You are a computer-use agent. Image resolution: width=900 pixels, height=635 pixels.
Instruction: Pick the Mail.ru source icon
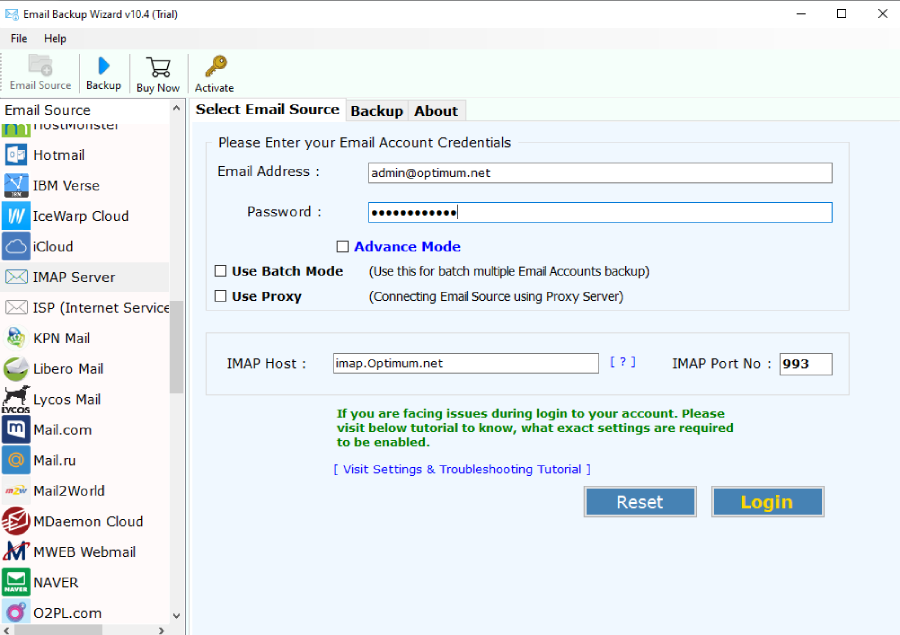[x=16, y=460]
